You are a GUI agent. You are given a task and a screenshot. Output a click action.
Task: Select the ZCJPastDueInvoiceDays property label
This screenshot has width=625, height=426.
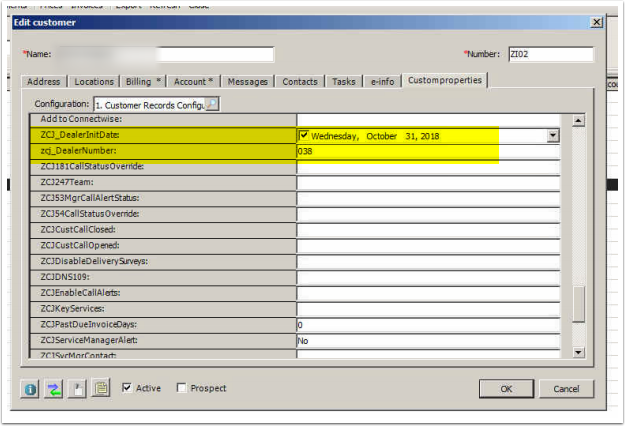point(88,324)
